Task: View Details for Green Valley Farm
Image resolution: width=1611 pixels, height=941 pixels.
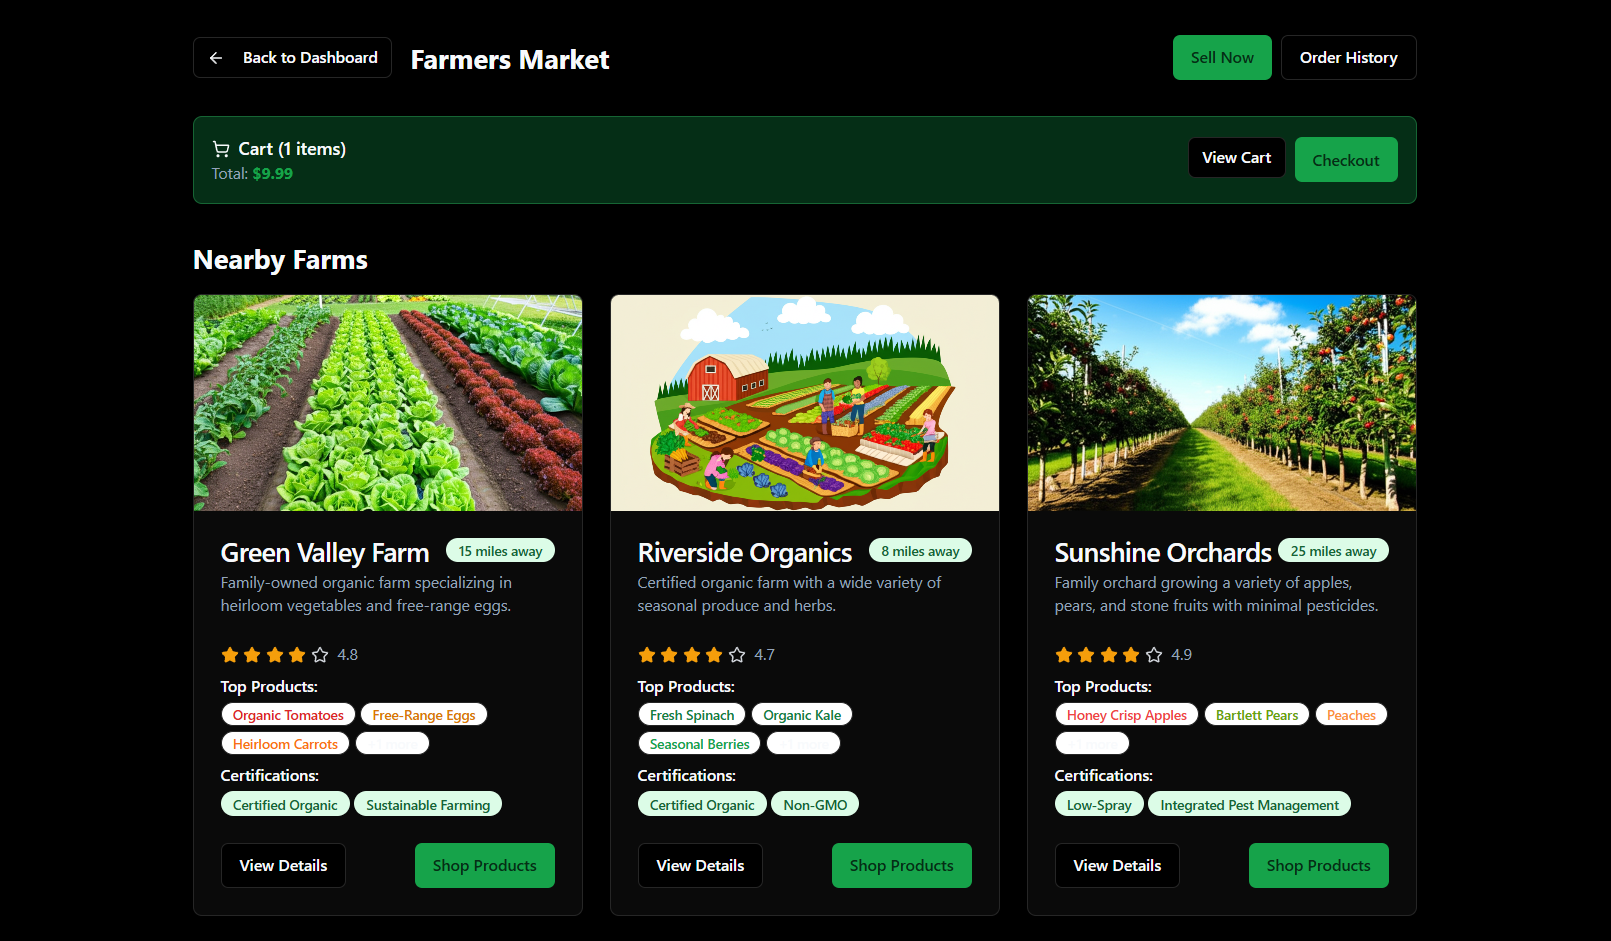Action: click(x=283, y=866)
